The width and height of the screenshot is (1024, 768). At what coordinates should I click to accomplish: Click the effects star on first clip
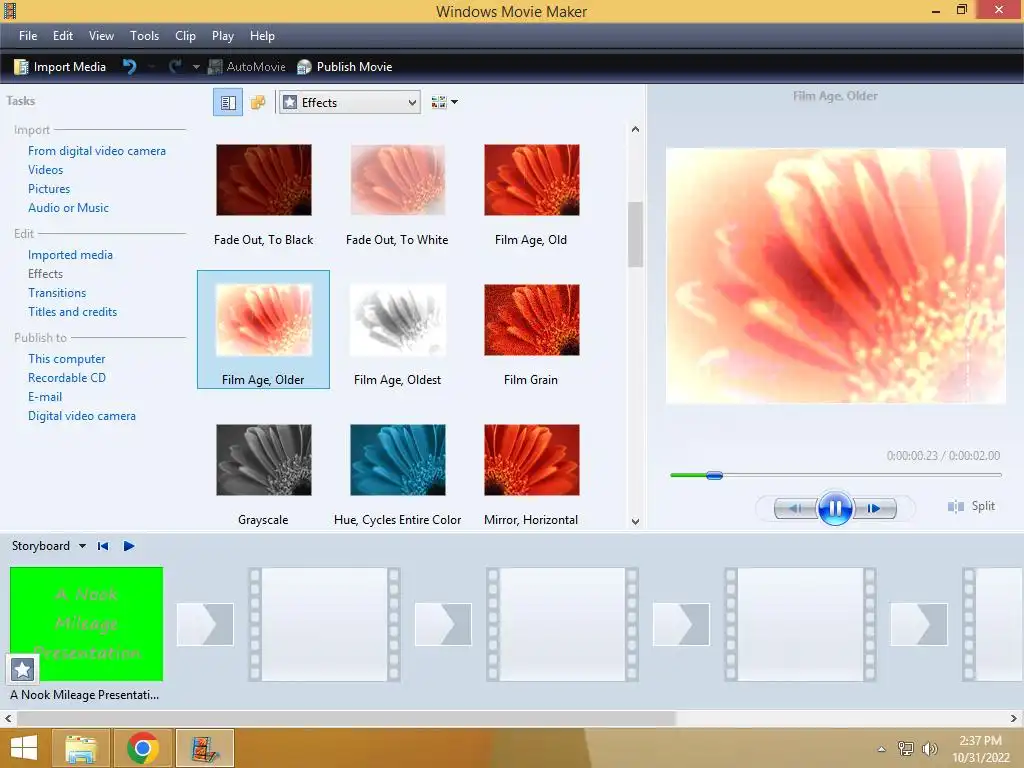[22, 669]
